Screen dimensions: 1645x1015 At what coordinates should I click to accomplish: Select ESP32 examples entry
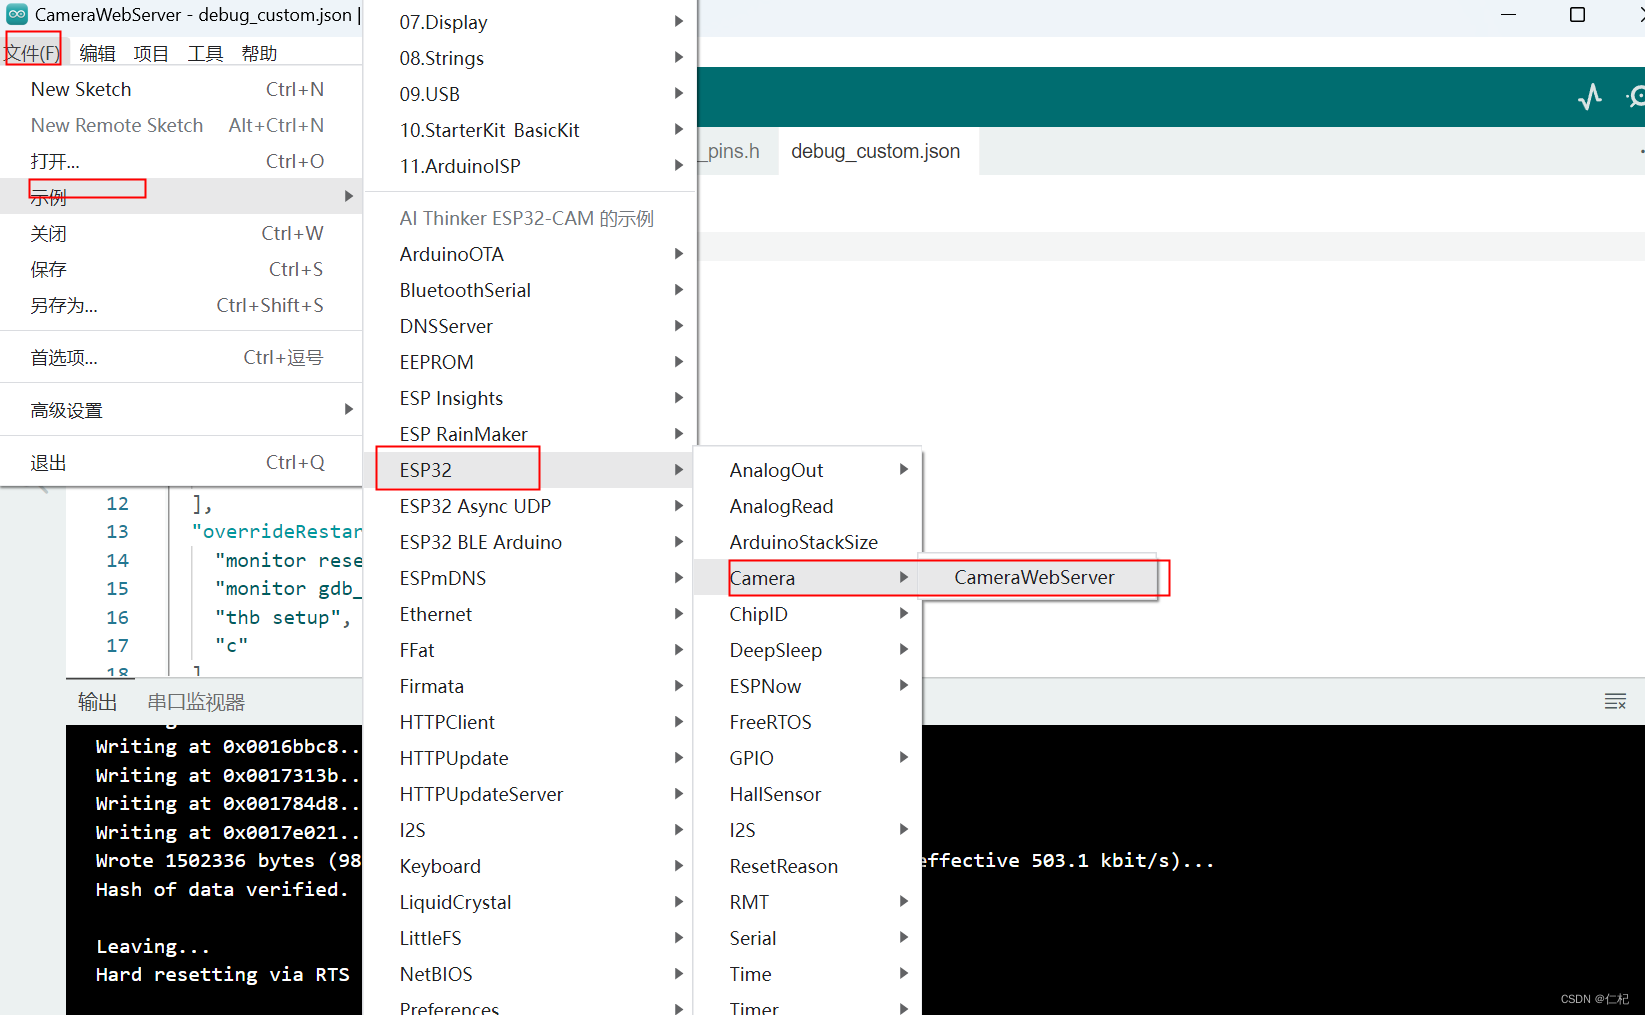pos(530,470)
